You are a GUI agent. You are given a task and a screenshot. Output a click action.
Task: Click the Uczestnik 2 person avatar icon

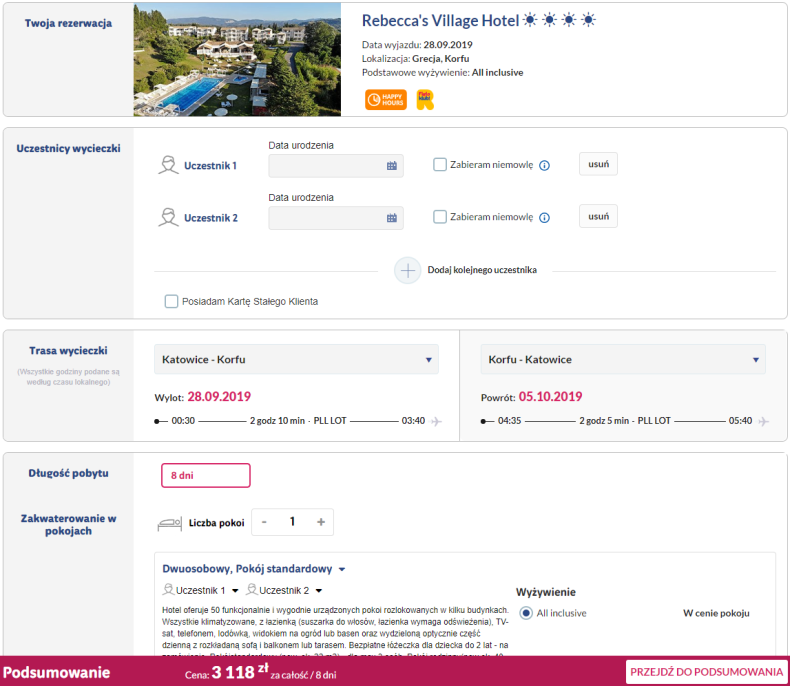pyautogui.click(x=168, y=218)
